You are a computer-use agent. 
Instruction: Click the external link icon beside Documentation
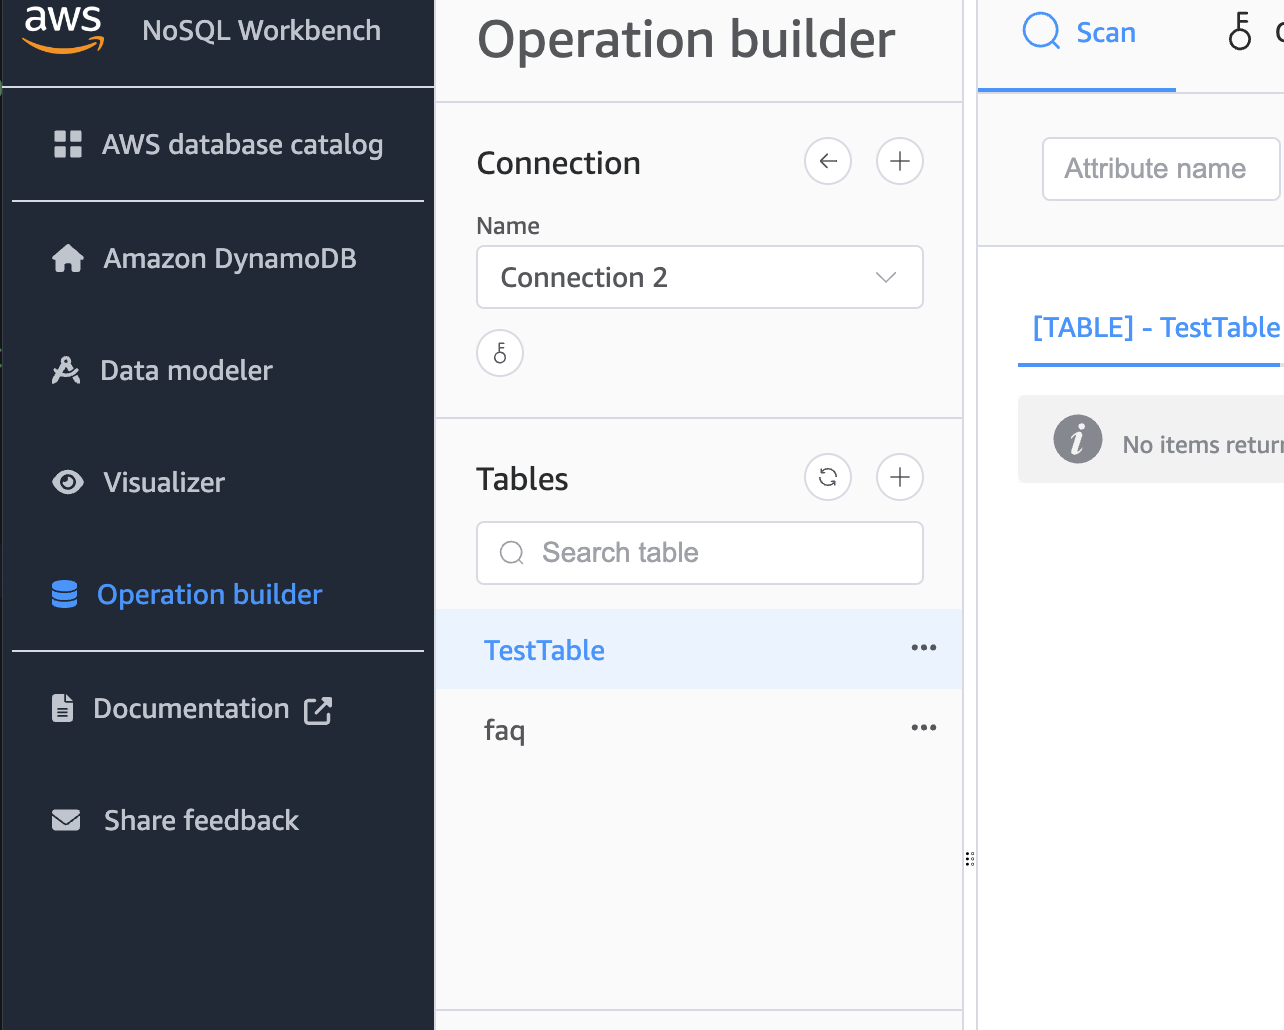click(x=318, y=710)
